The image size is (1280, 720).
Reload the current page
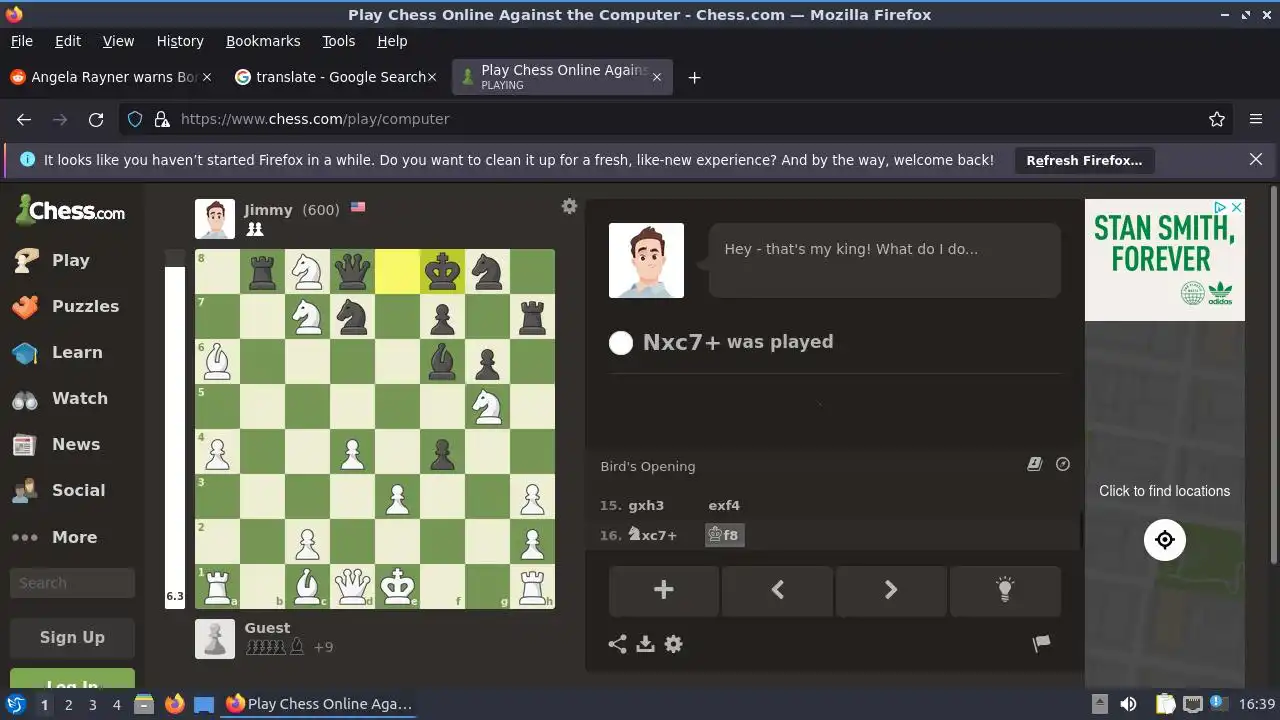point(96,119)
